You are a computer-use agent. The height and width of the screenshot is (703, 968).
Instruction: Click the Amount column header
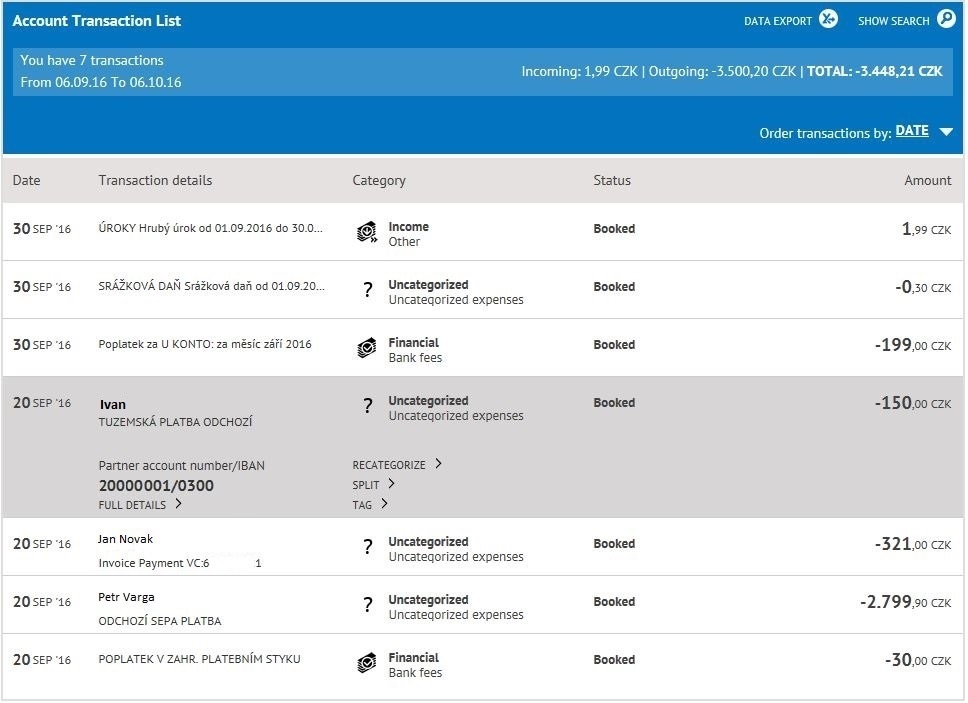[928, 180]
